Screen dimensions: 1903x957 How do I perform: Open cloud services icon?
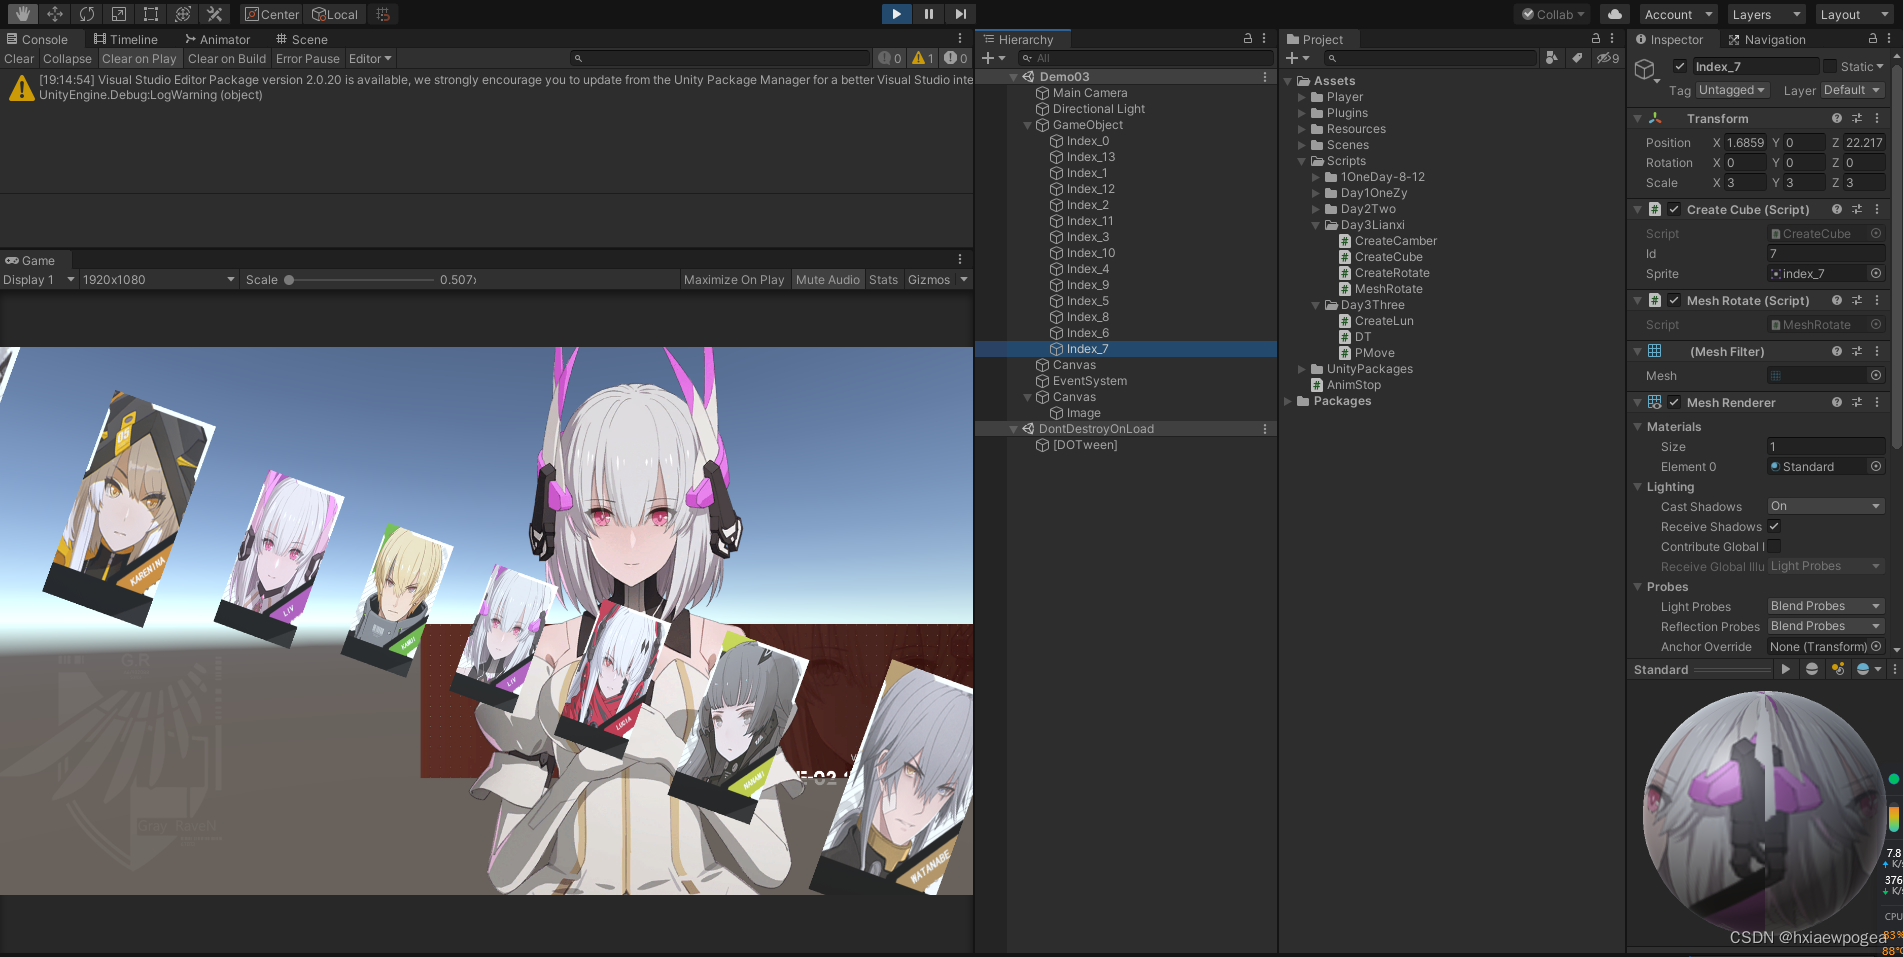pyautogui.click(x=1614, y=14)
